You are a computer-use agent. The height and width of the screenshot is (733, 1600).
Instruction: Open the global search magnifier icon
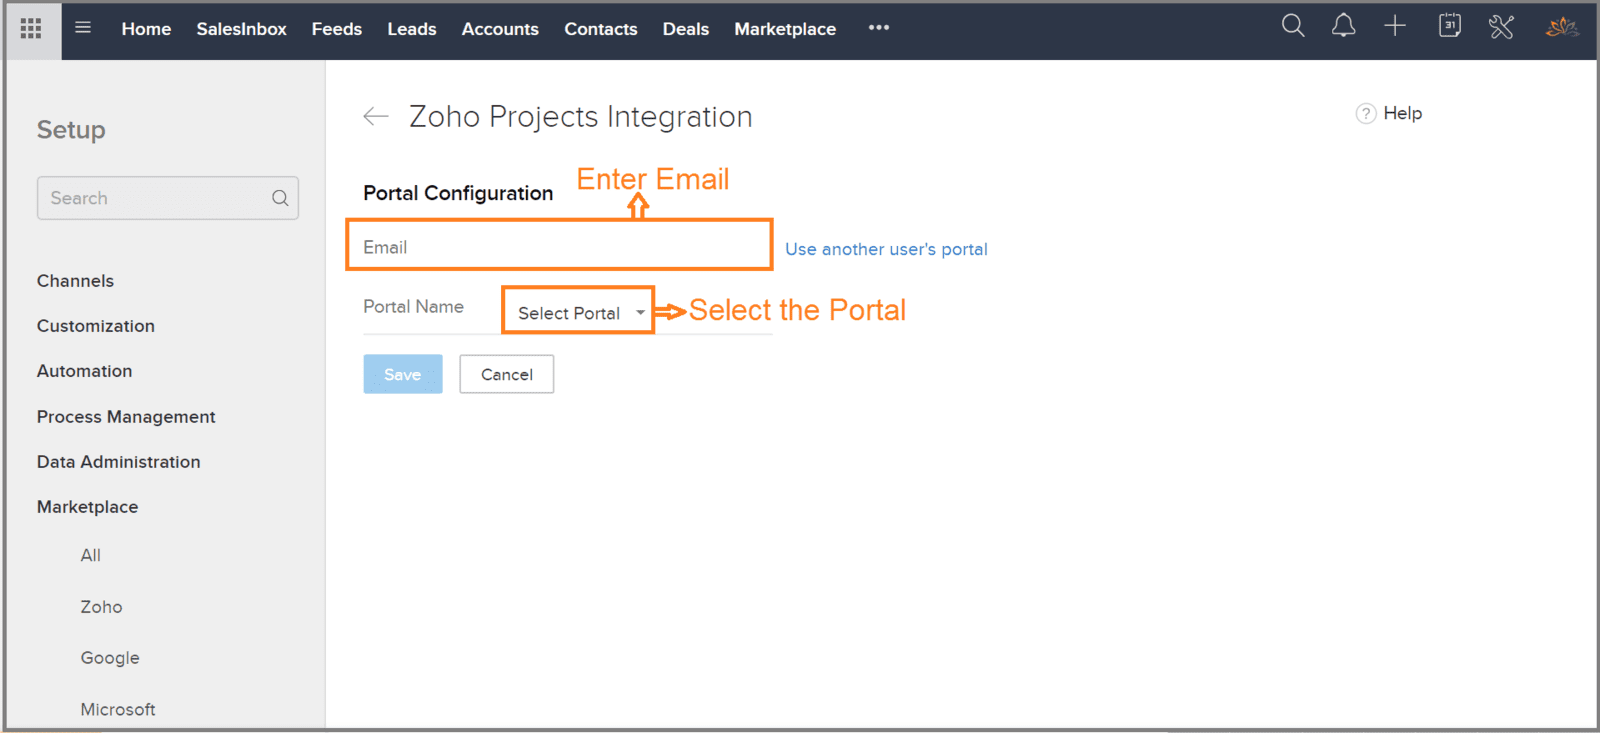(1293, 26)
